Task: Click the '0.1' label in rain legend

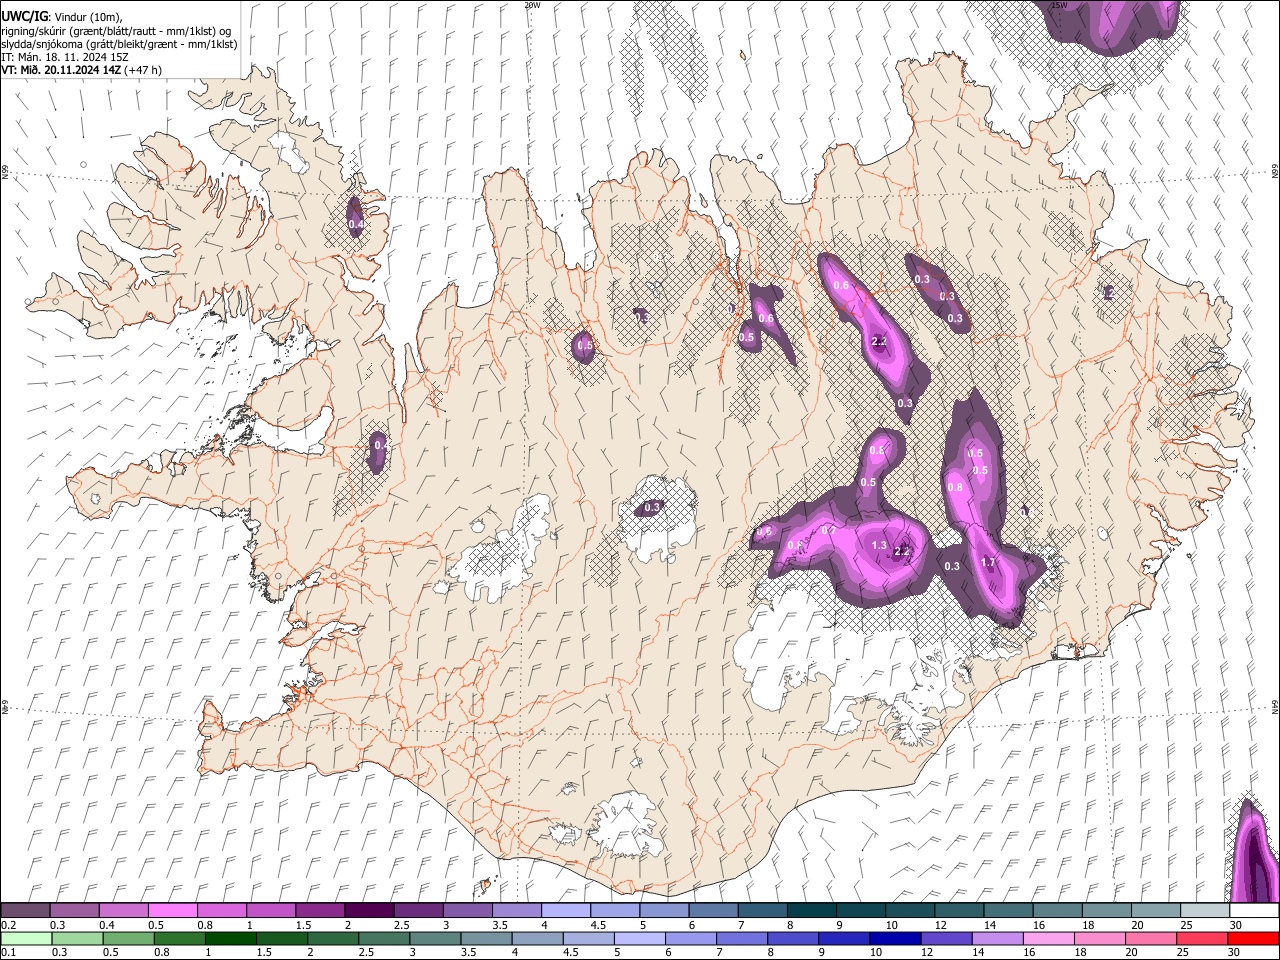Action: 8,953
